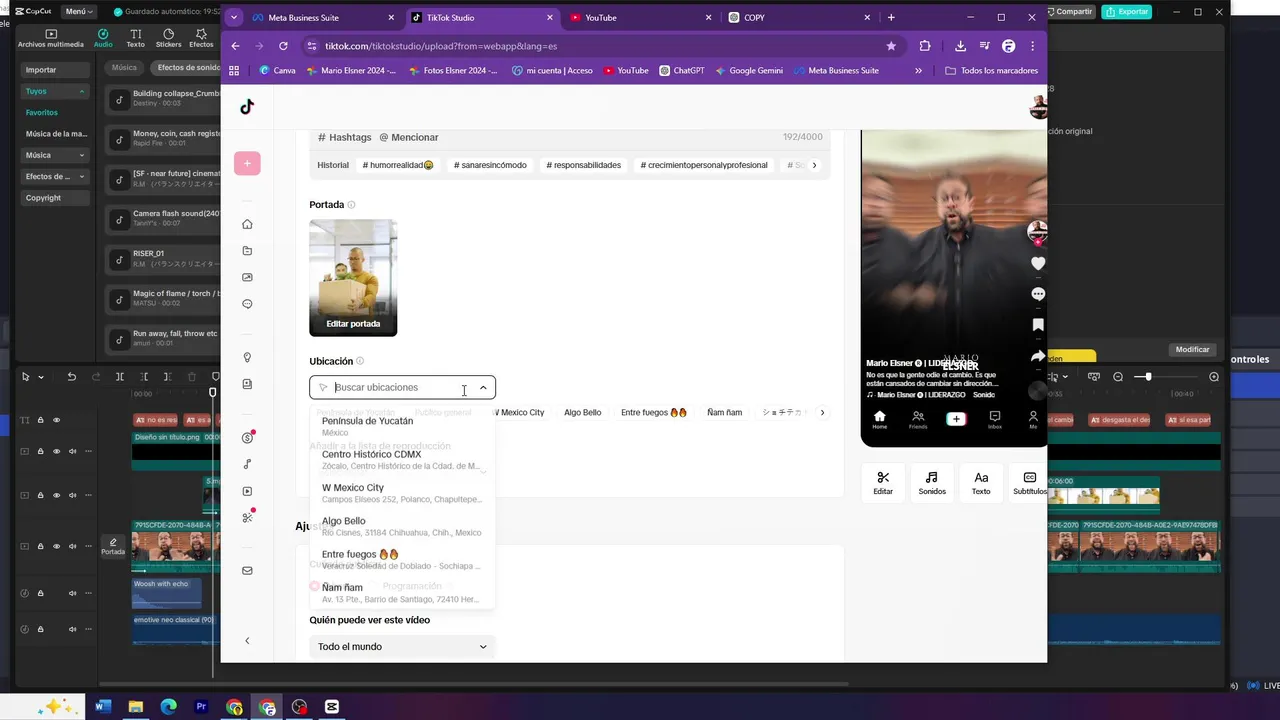Click the pink upload plus button in TikTok sidebar
Screen dimensions: 1280x720
click(247, 164)
